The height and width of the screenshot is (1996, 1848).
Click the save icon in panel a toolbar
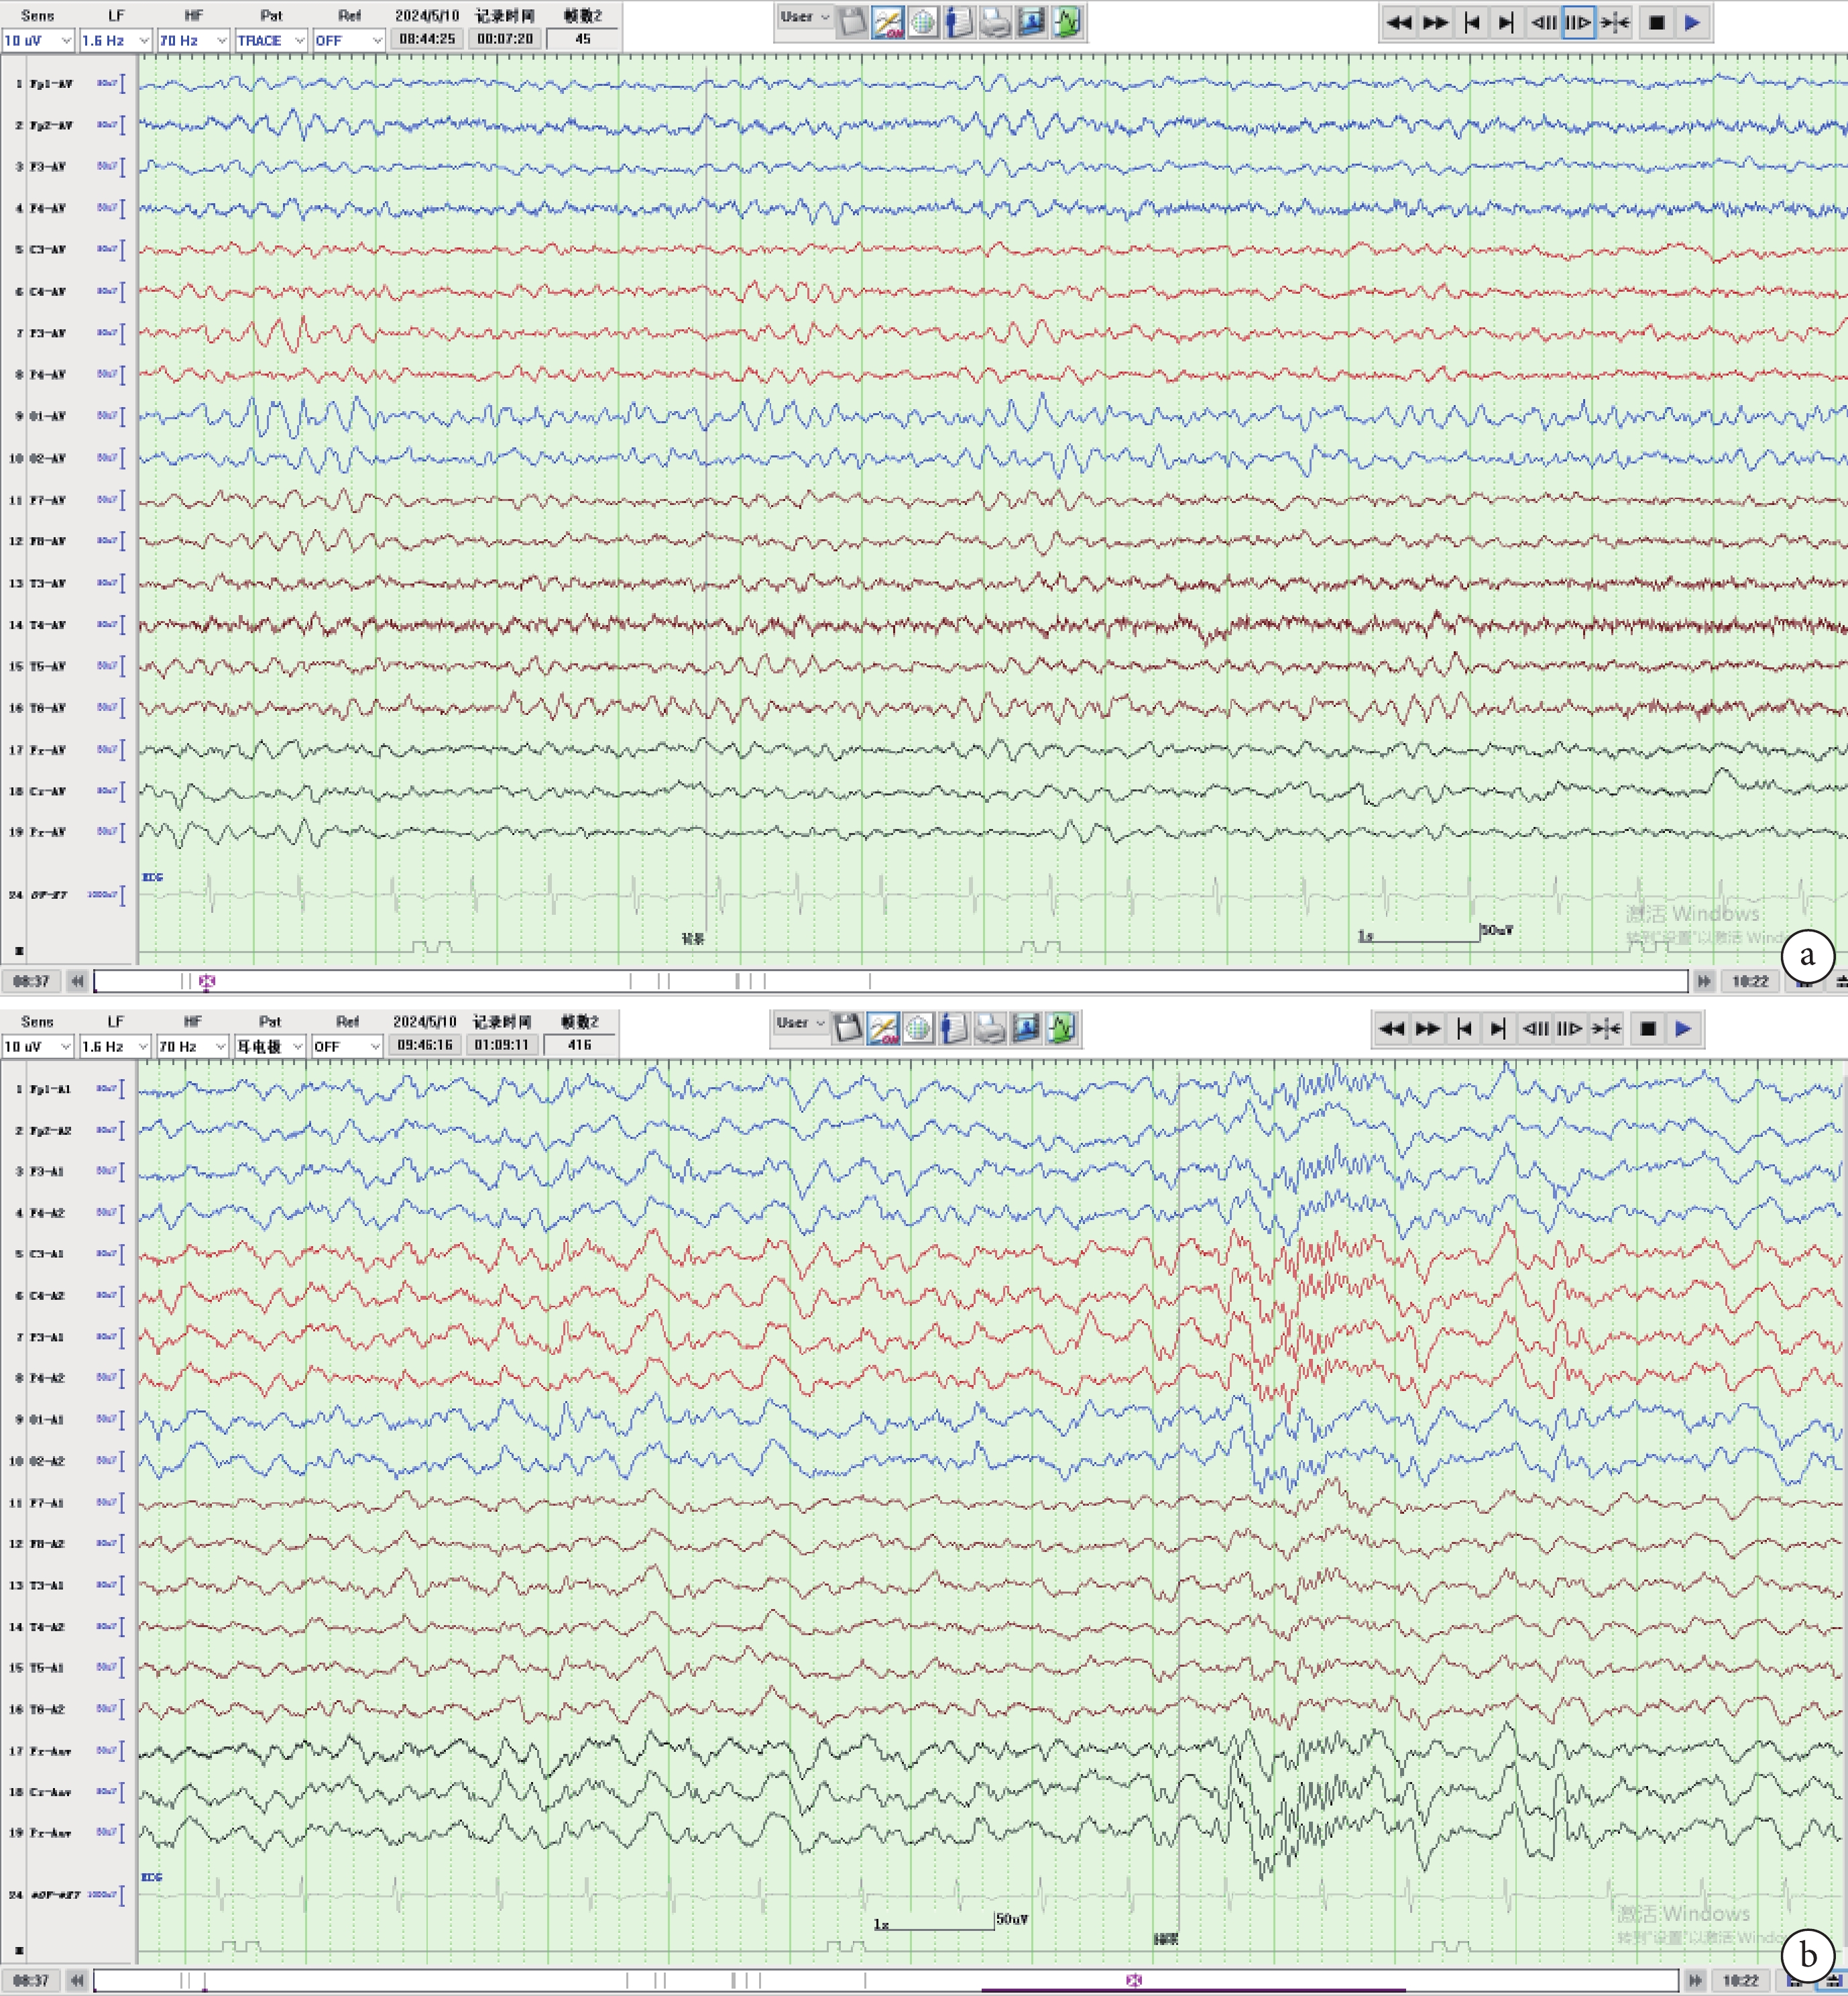click(x=853, y=22)
